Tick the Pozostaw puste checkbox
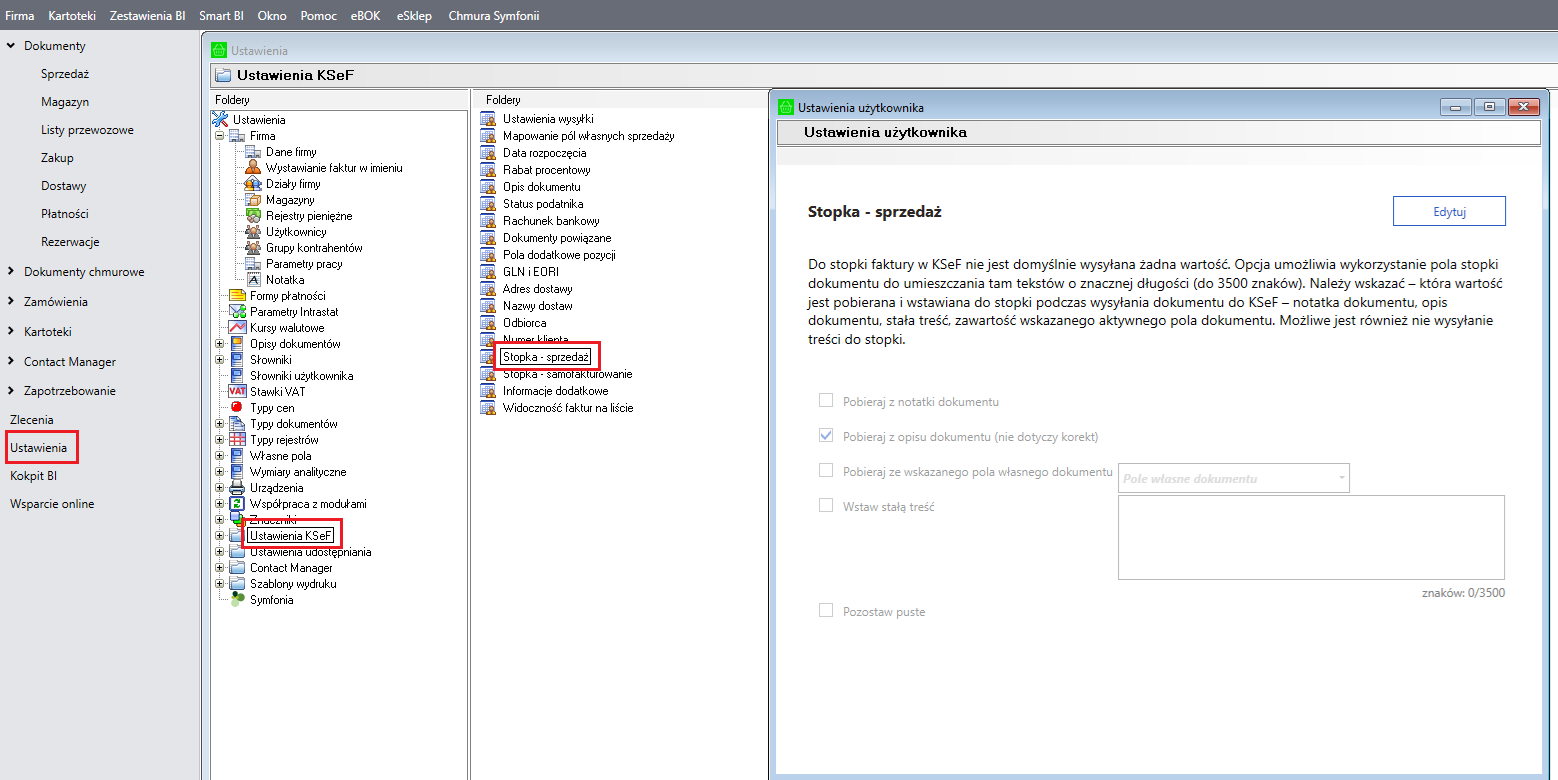Screen dimensions: 1558x780 point(826,611)
